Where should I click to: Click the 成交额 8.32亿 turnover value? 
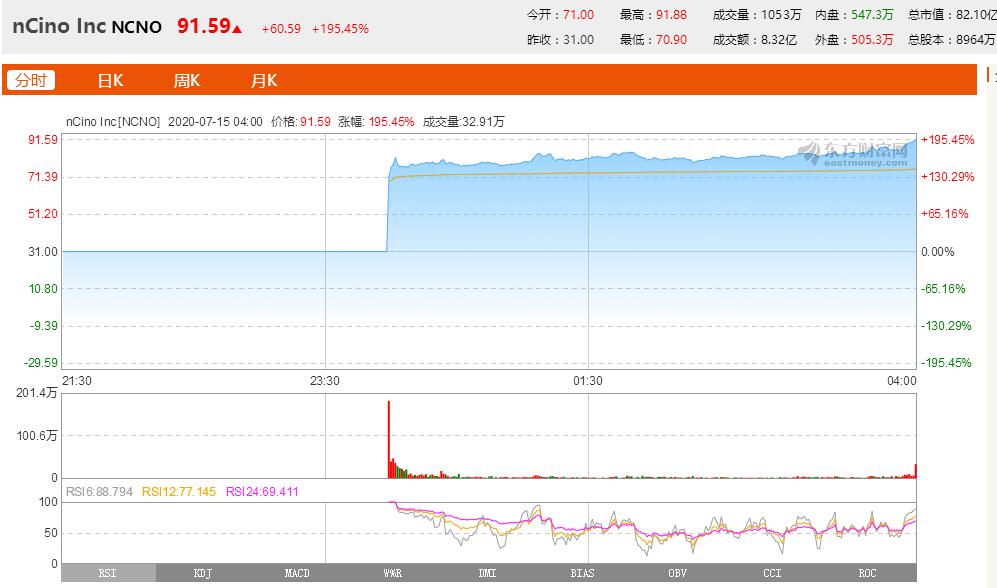click(779, 39)
